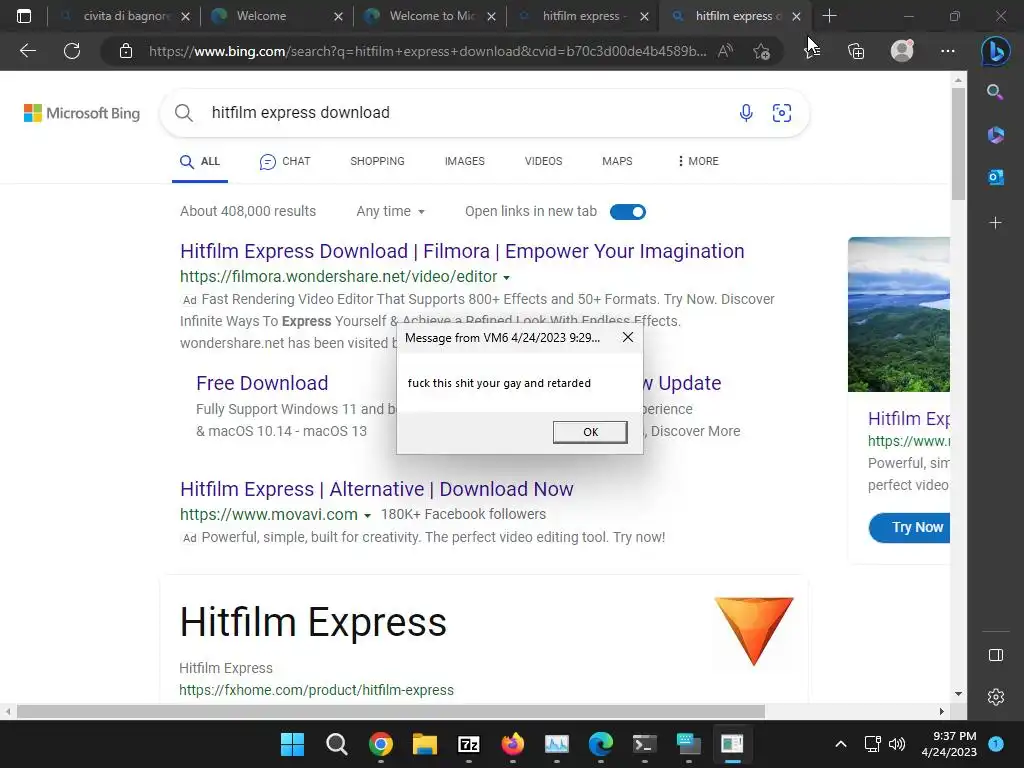Switch to Welcome to Microsoft tab
The width and height of the screenshot is (1024, 768).
point(429,16)
